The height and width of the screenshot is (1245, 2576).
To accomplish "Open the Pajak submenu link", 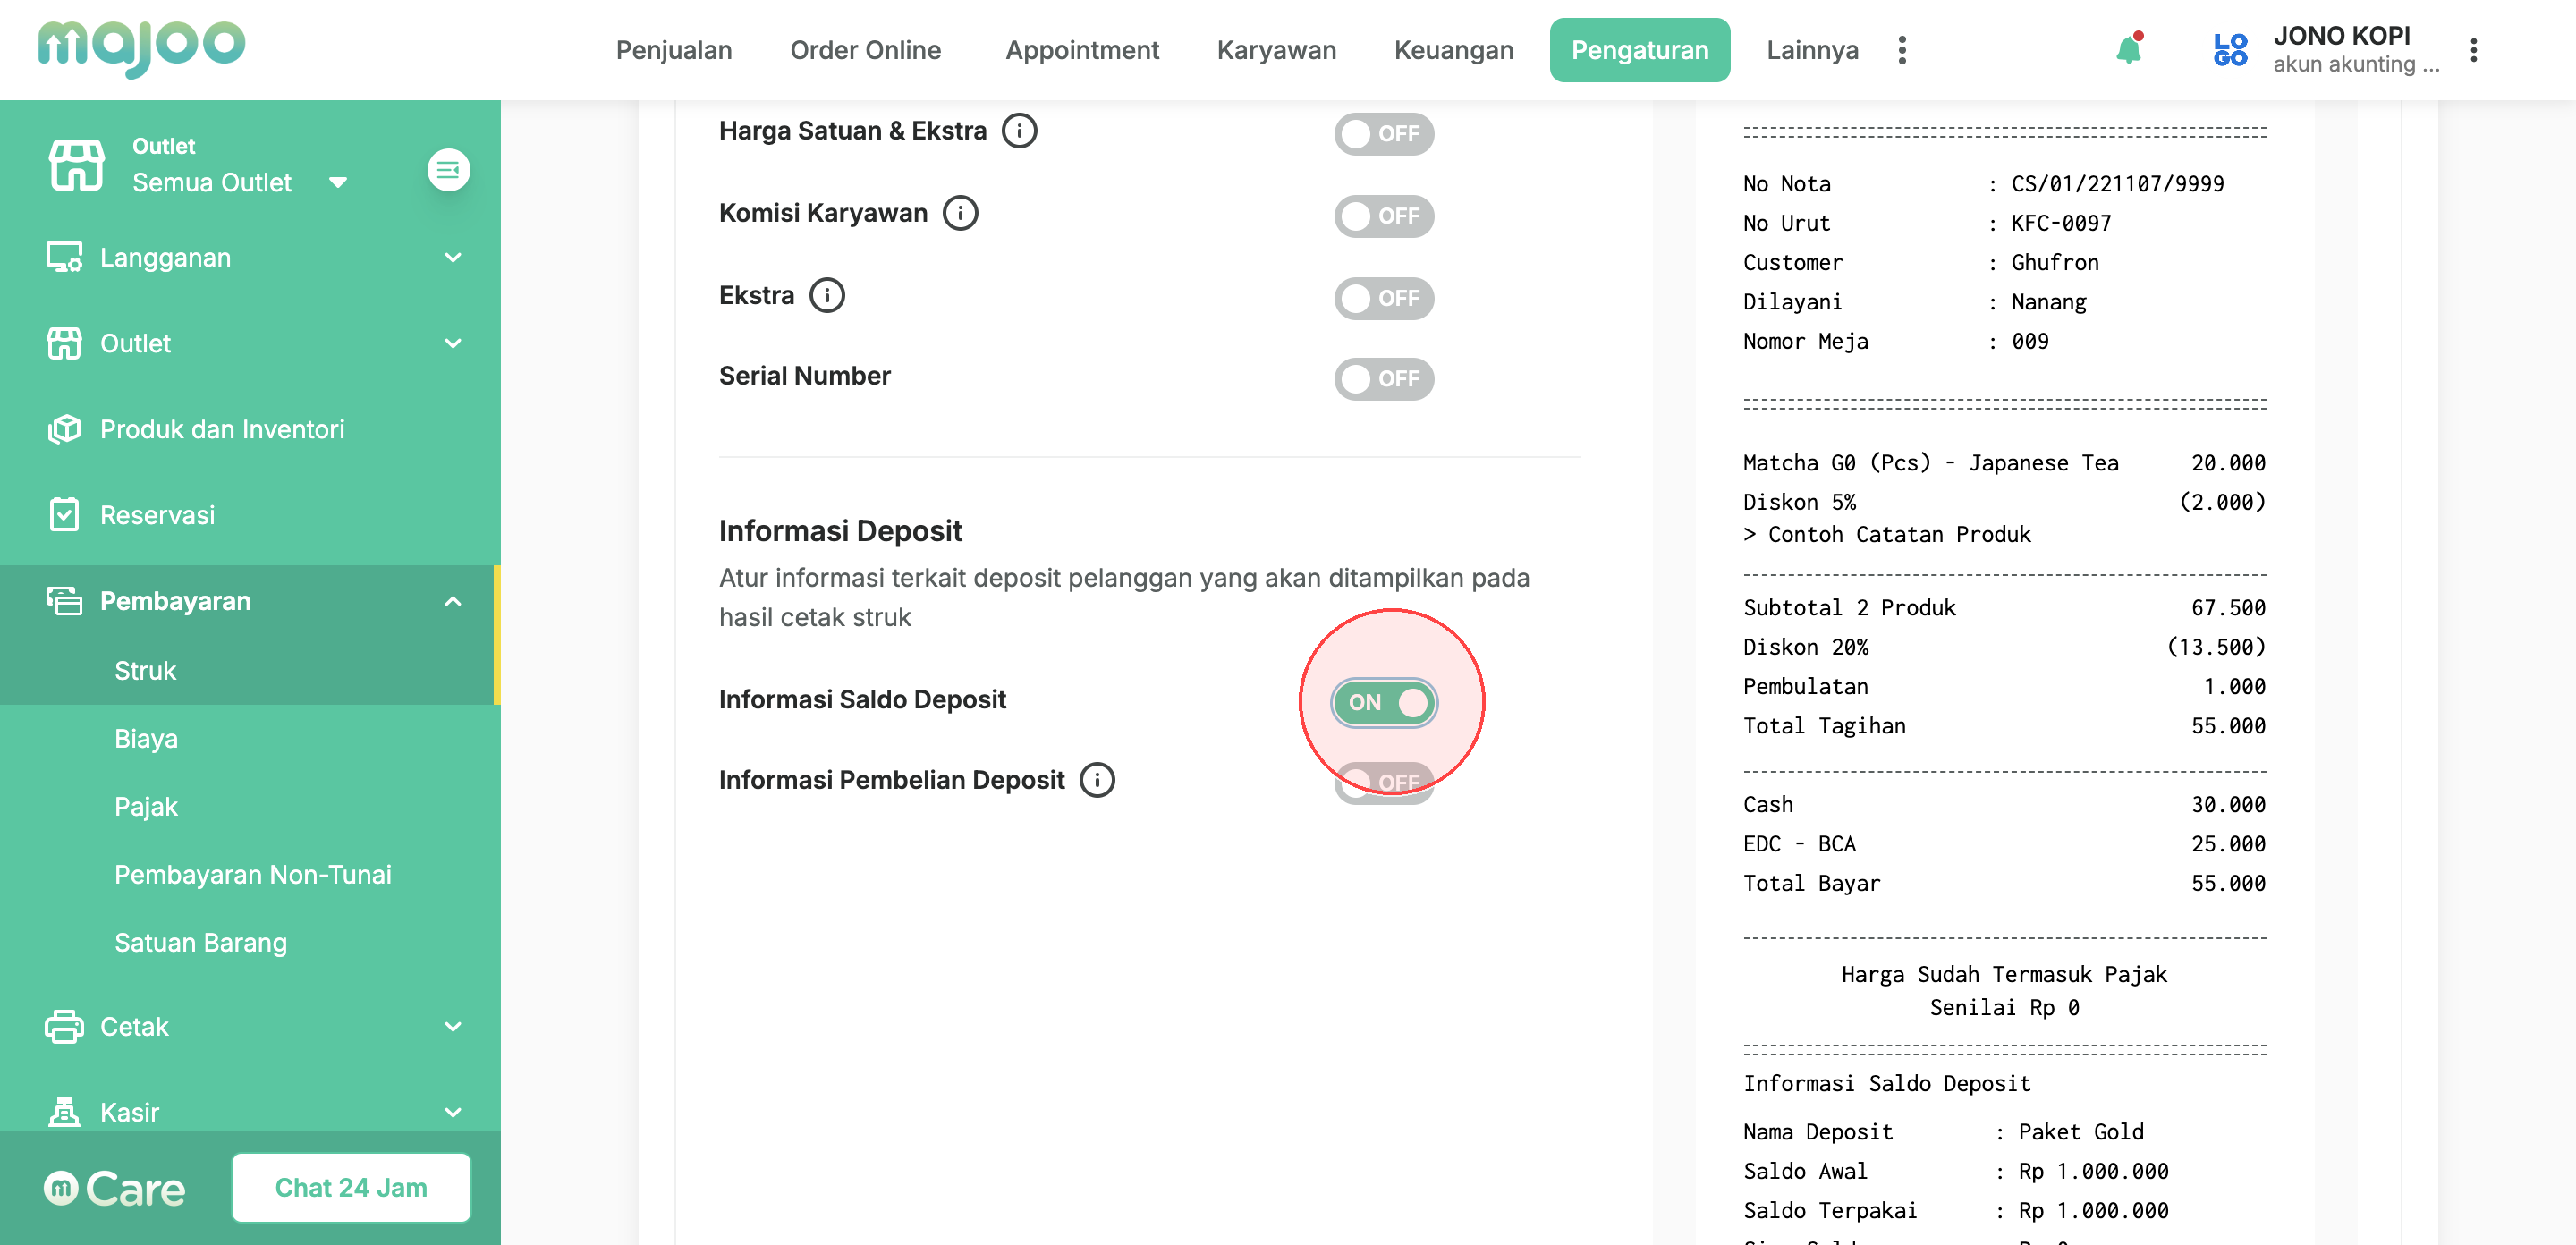I will click(146, 806).
